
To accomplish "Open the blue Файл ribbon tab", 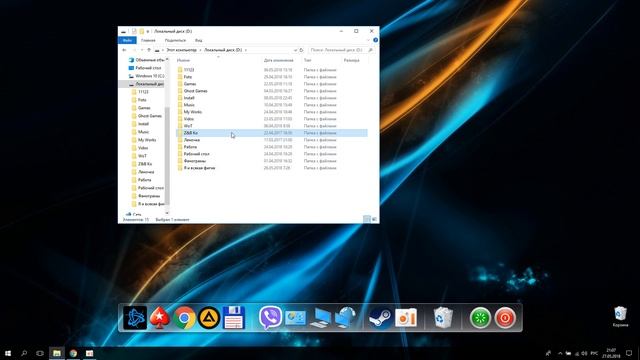I will coord(127,40).
